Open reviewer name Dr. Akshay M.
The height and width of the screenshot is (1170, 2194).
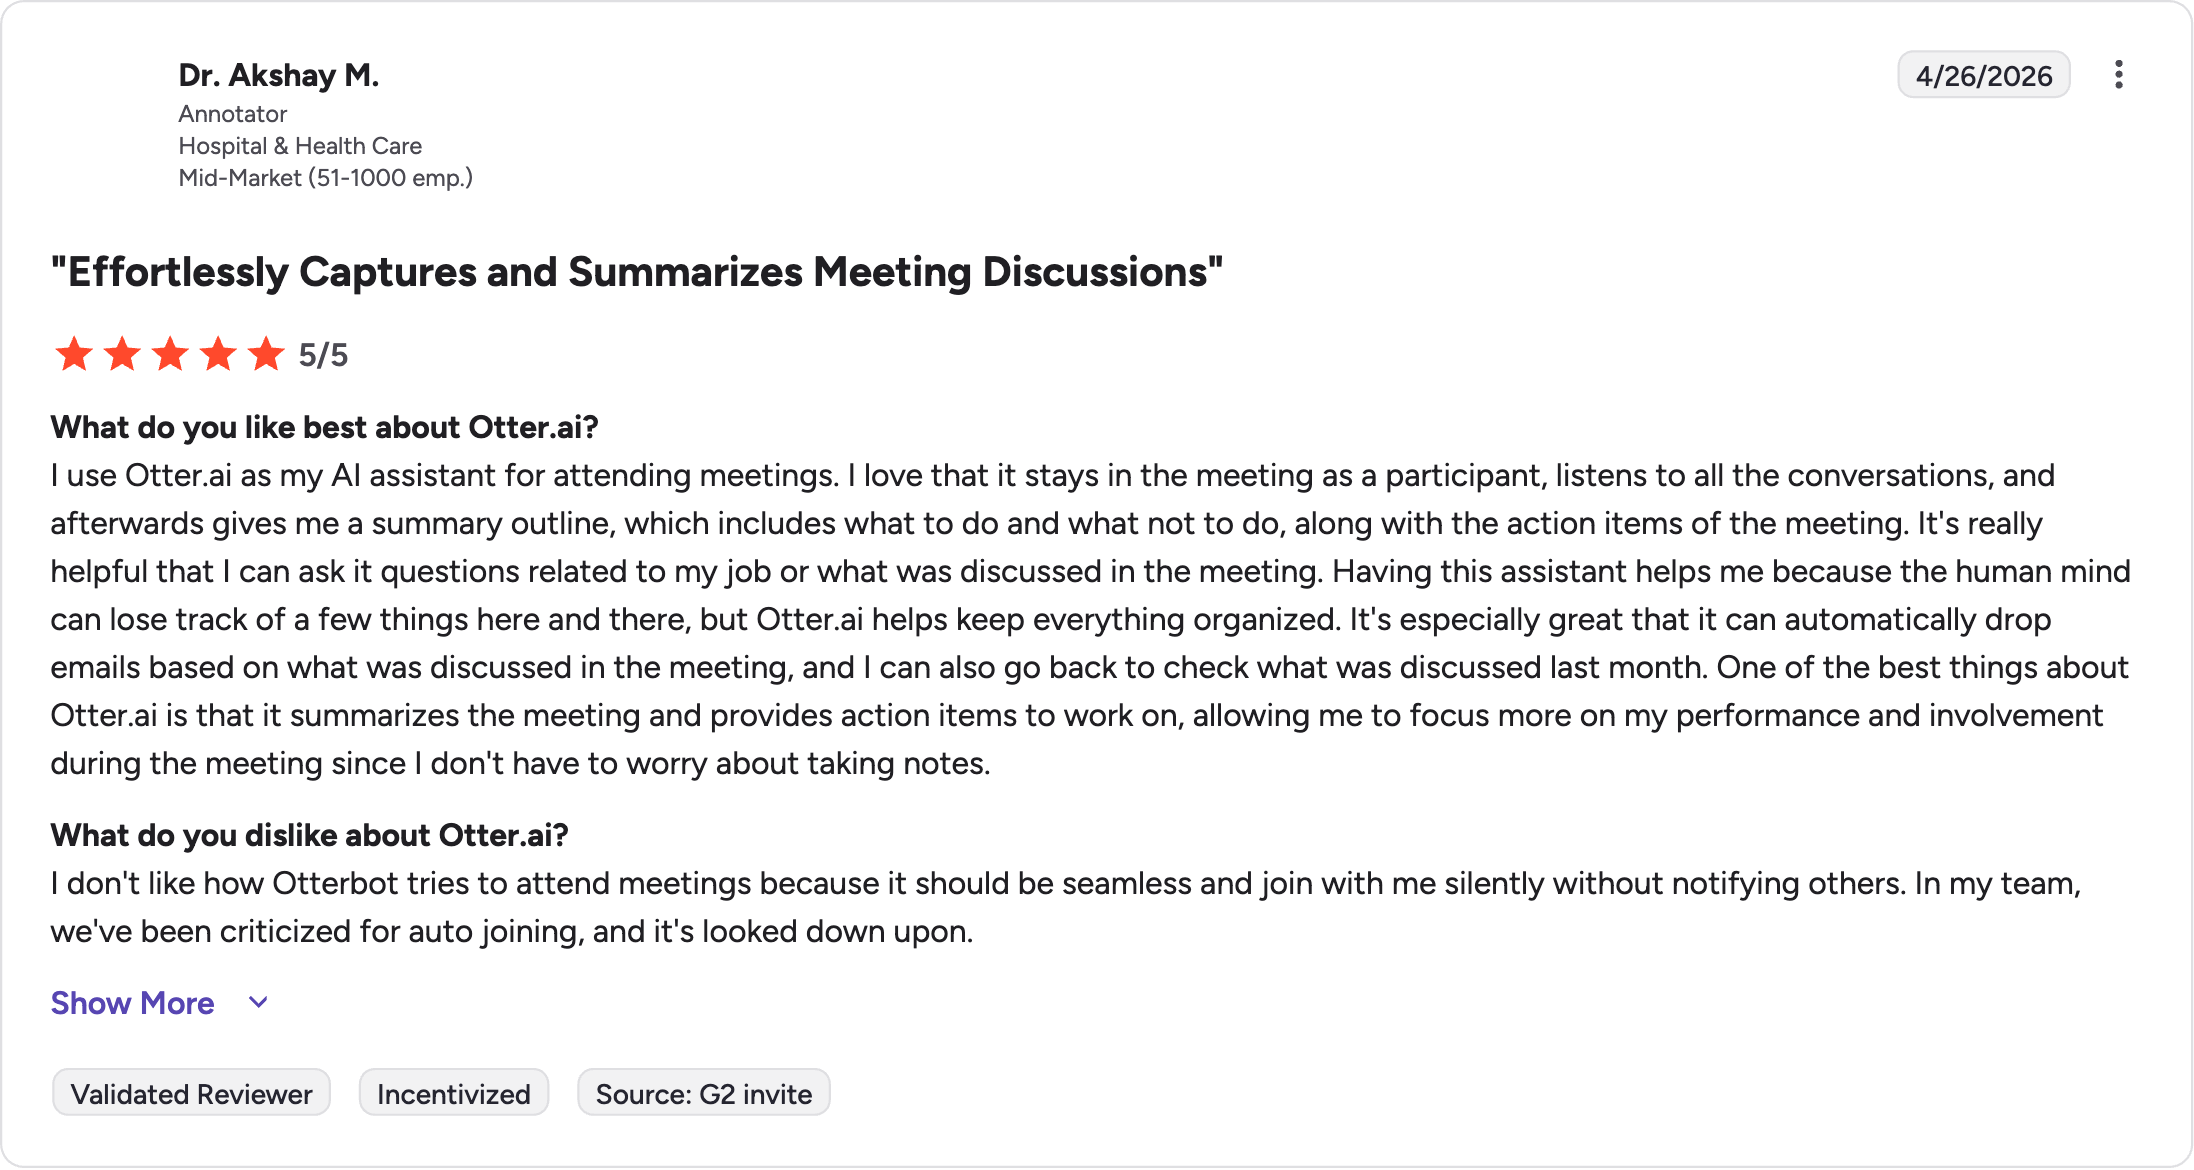[x=279, y=75]
